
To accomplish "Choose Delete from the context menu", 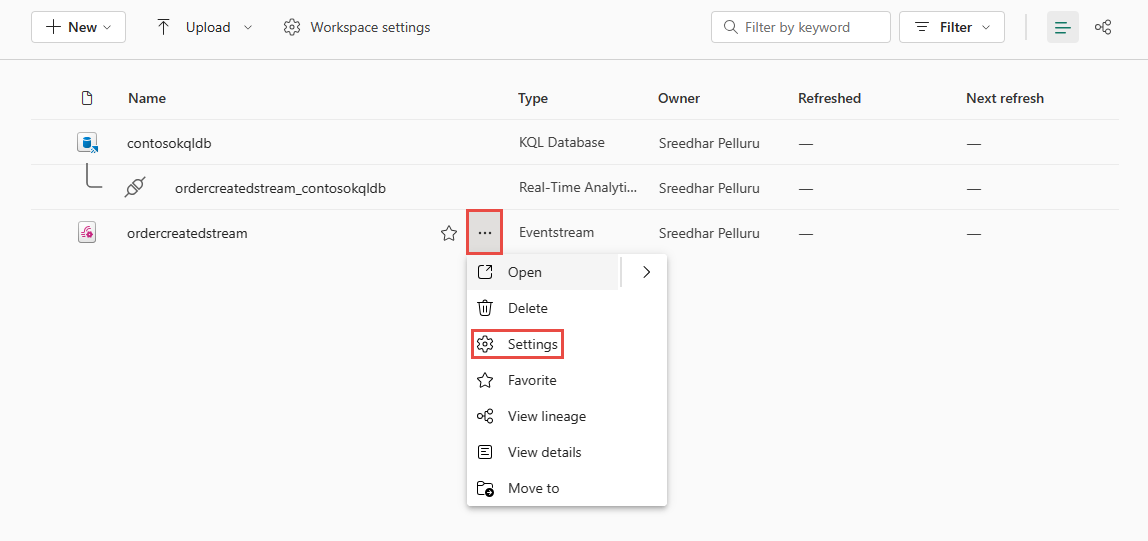I will pyautogui.click(x=527, y=308).
